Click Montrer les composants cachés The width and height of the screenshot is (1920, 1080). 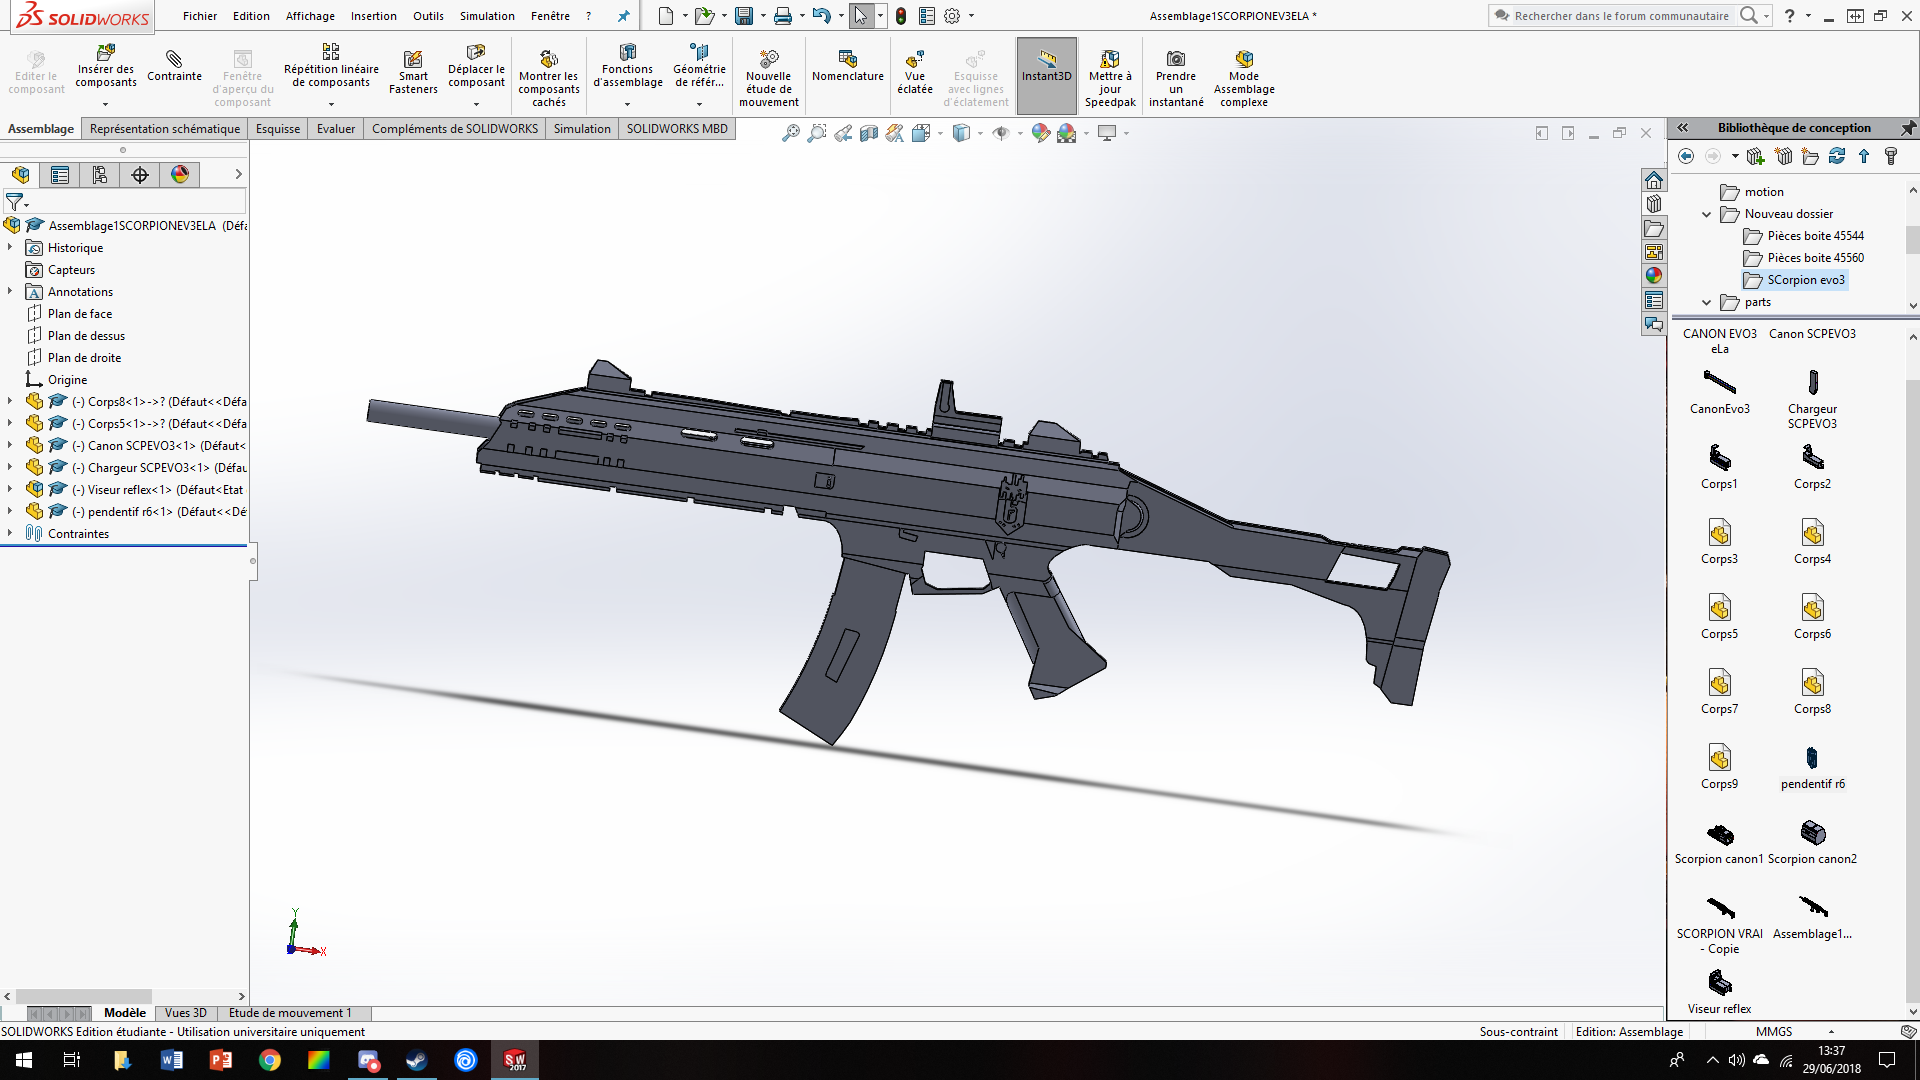548,78
